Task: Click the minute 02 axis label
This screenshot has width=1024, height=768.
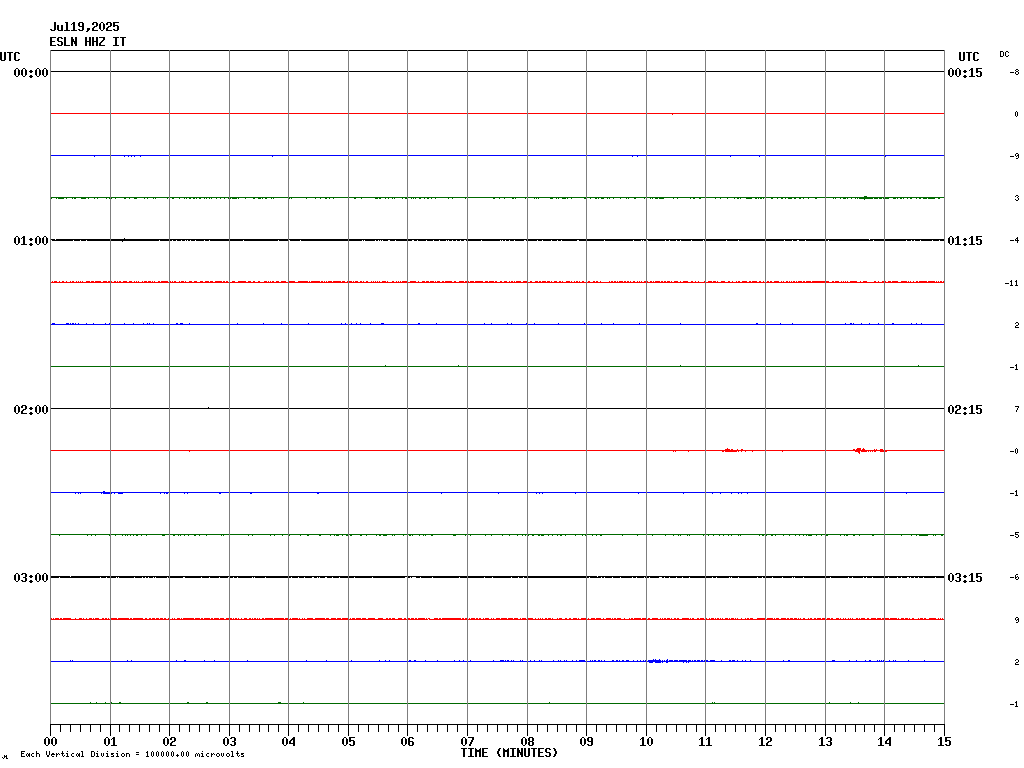Action: (x=170, y=742)
